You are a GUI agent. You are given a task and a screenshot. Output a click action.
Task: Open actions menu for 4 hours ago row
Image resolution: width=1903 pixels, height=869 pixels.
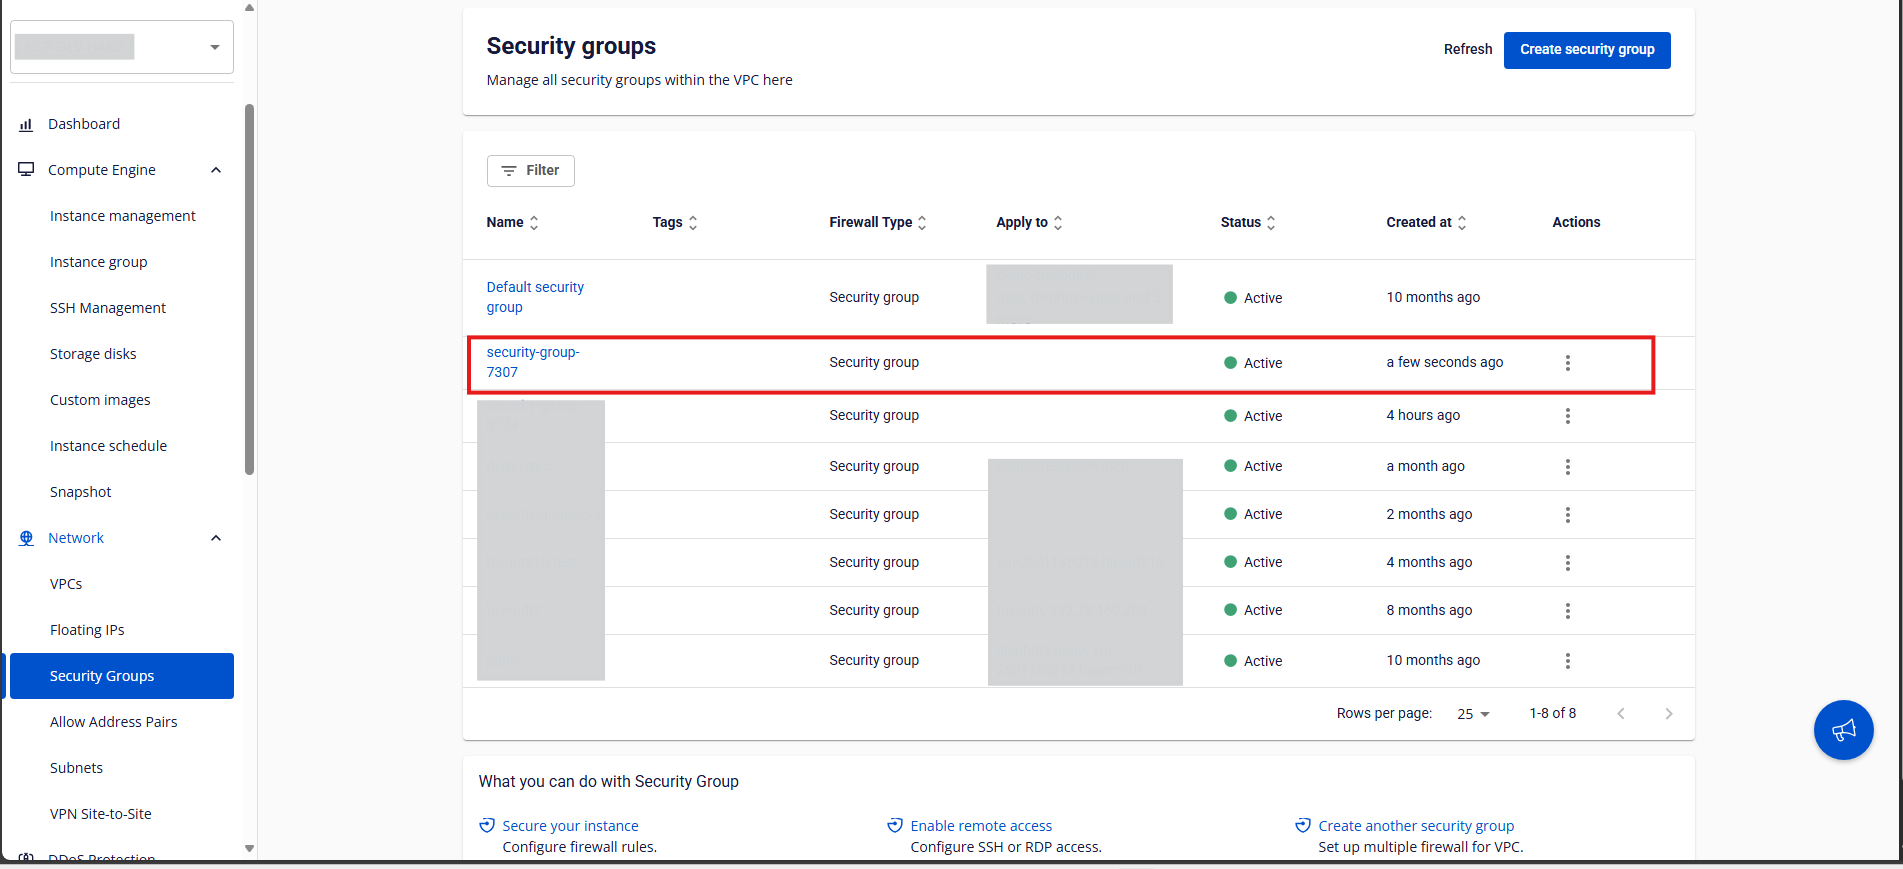tap(1567, 416)
